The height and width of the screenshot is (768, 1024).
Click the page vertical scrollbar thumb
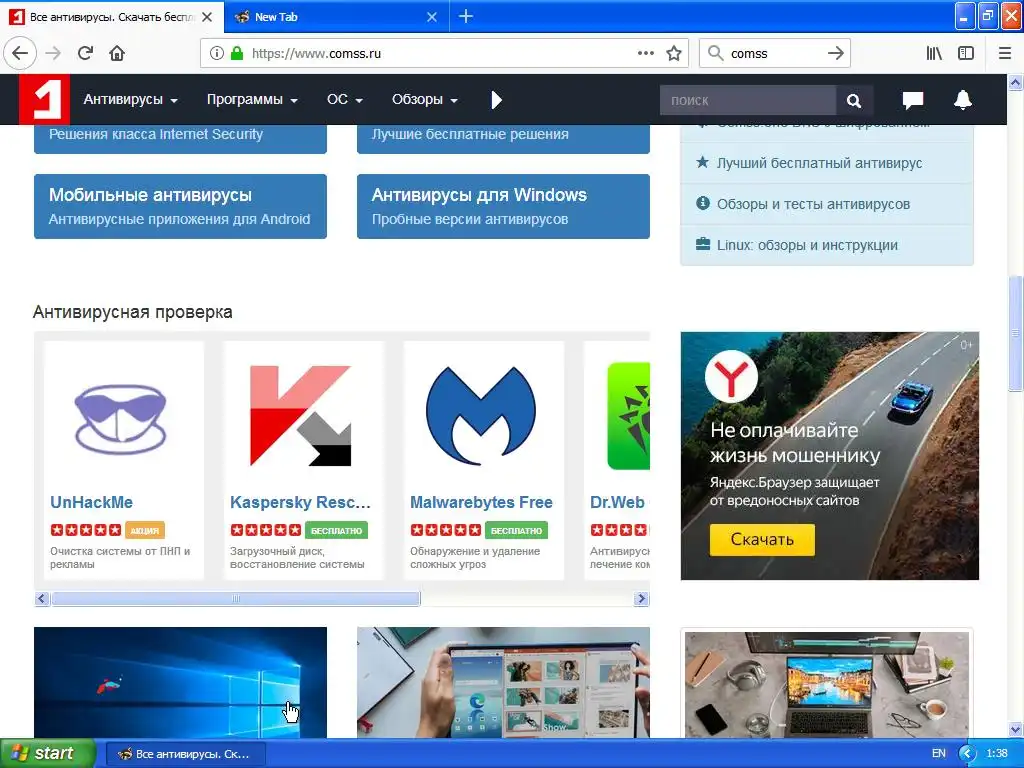1015,334
